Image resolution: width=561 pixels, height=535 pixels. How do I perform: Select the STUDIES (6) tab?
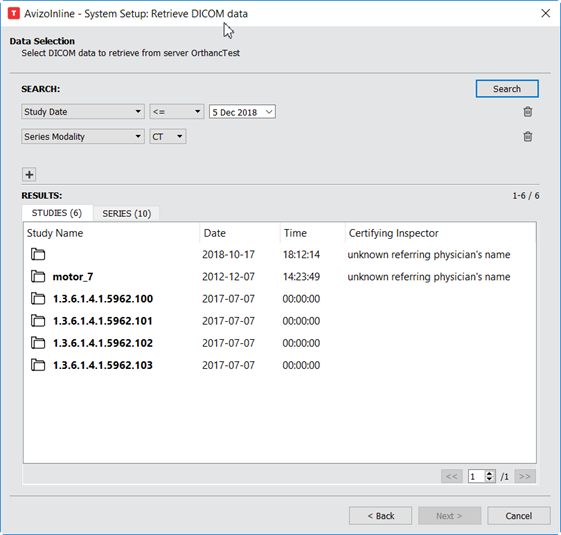pyautogui.click(x=57, y=213)
